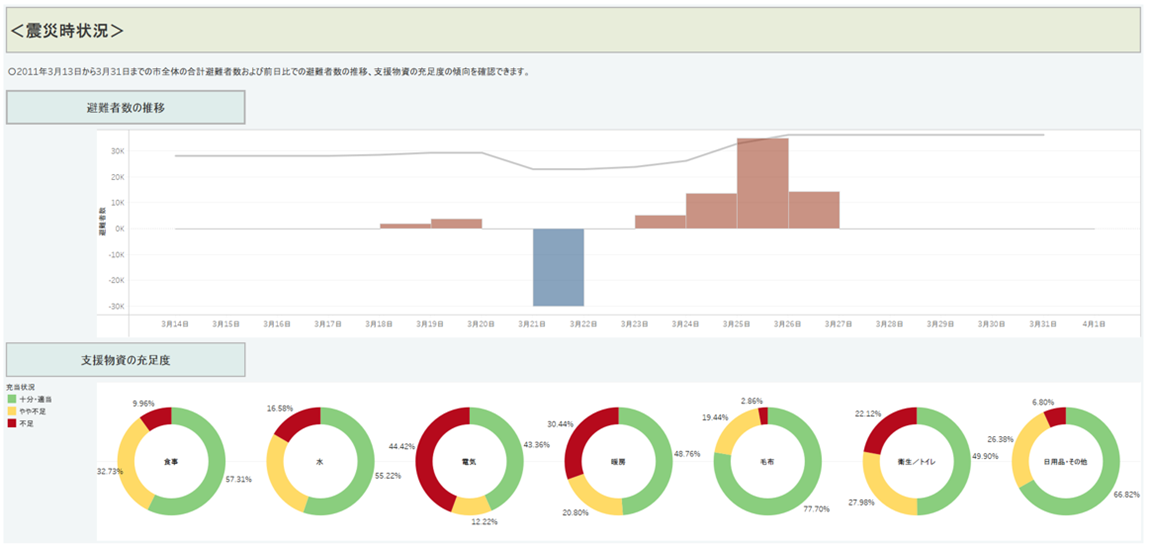The image size is (1149, 547).
Task: Click the brown bar starting at 3月26日
Action: tap(813, 210)
